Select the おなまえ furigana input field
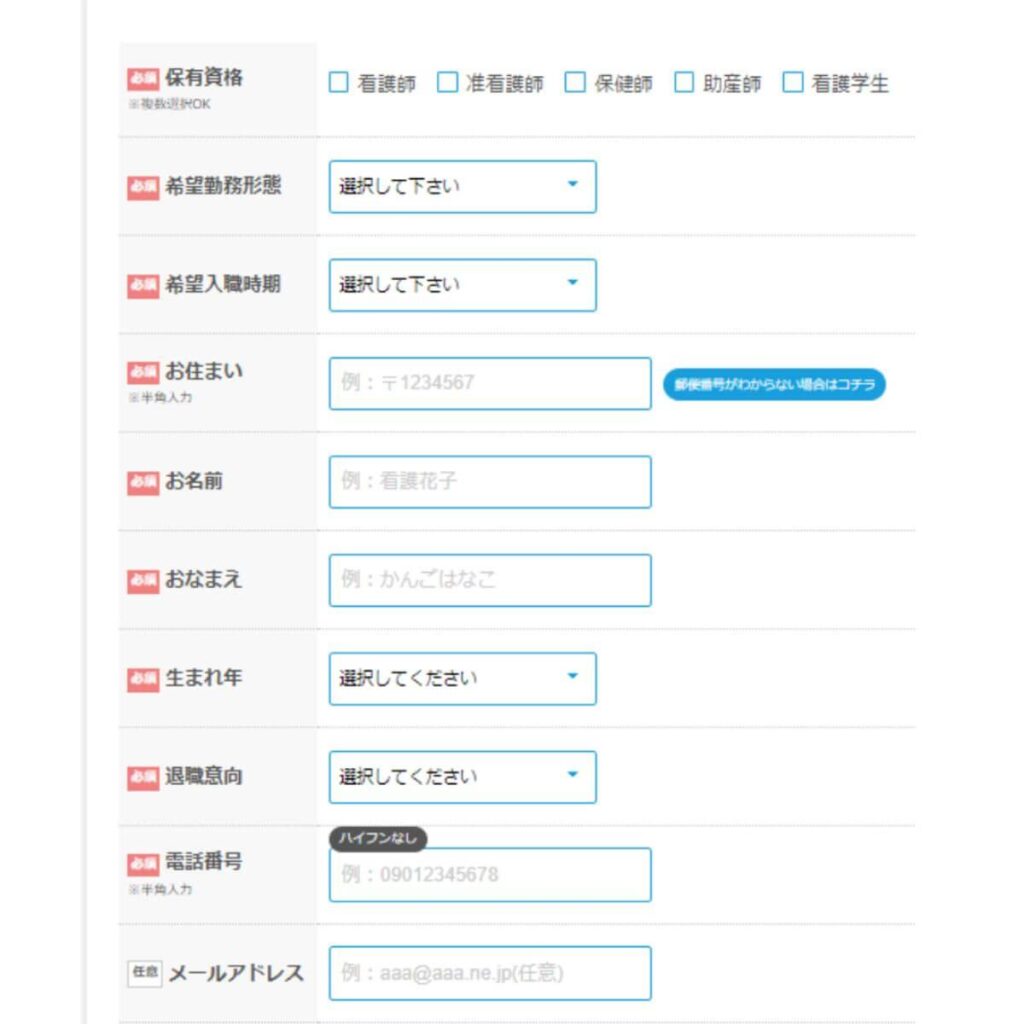This screenshot has width=1024, height=1024. 490,580
